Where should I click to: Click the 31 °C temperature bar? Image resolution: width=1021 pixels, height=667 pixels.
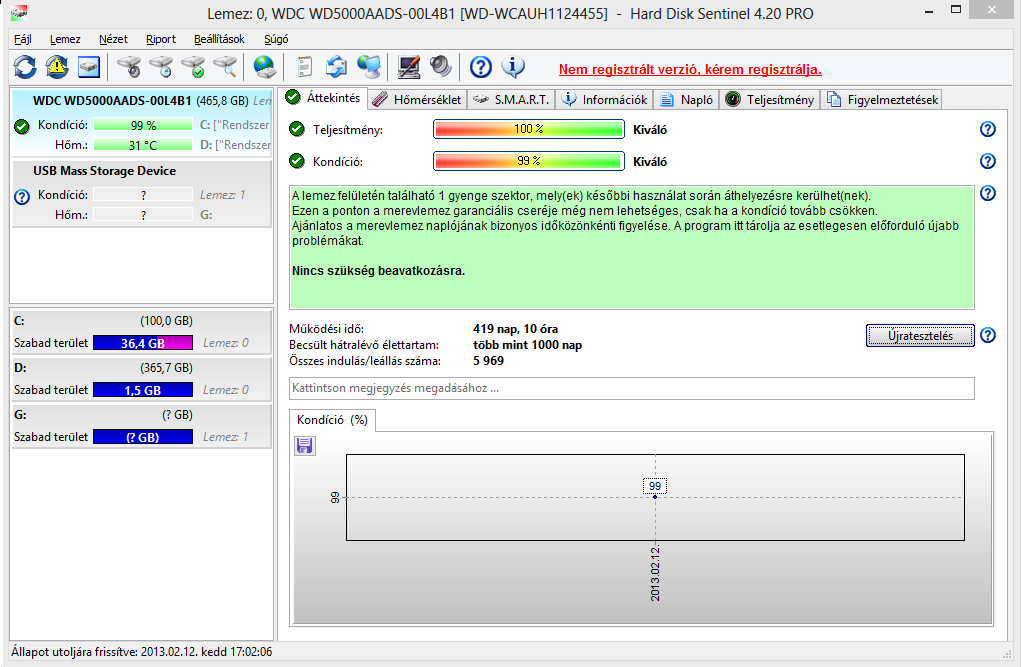(143, 145)
